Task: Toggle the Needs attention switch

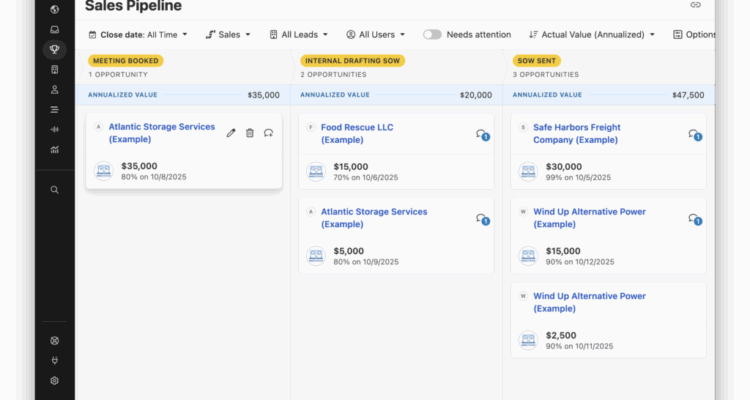Action: 432,34
